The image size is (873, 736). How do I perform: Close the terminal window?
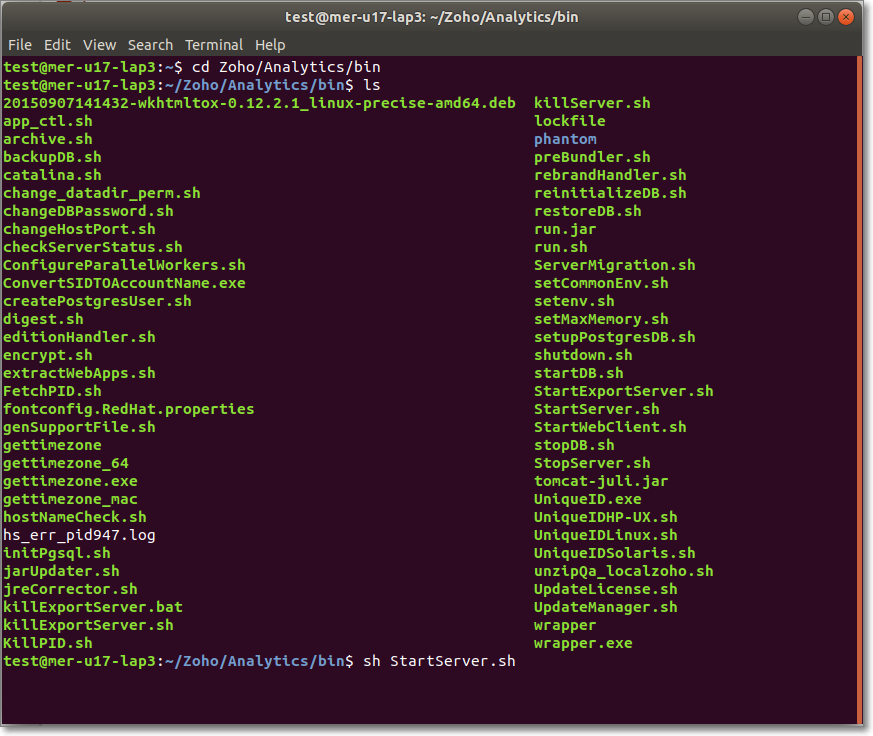[846, 17]
